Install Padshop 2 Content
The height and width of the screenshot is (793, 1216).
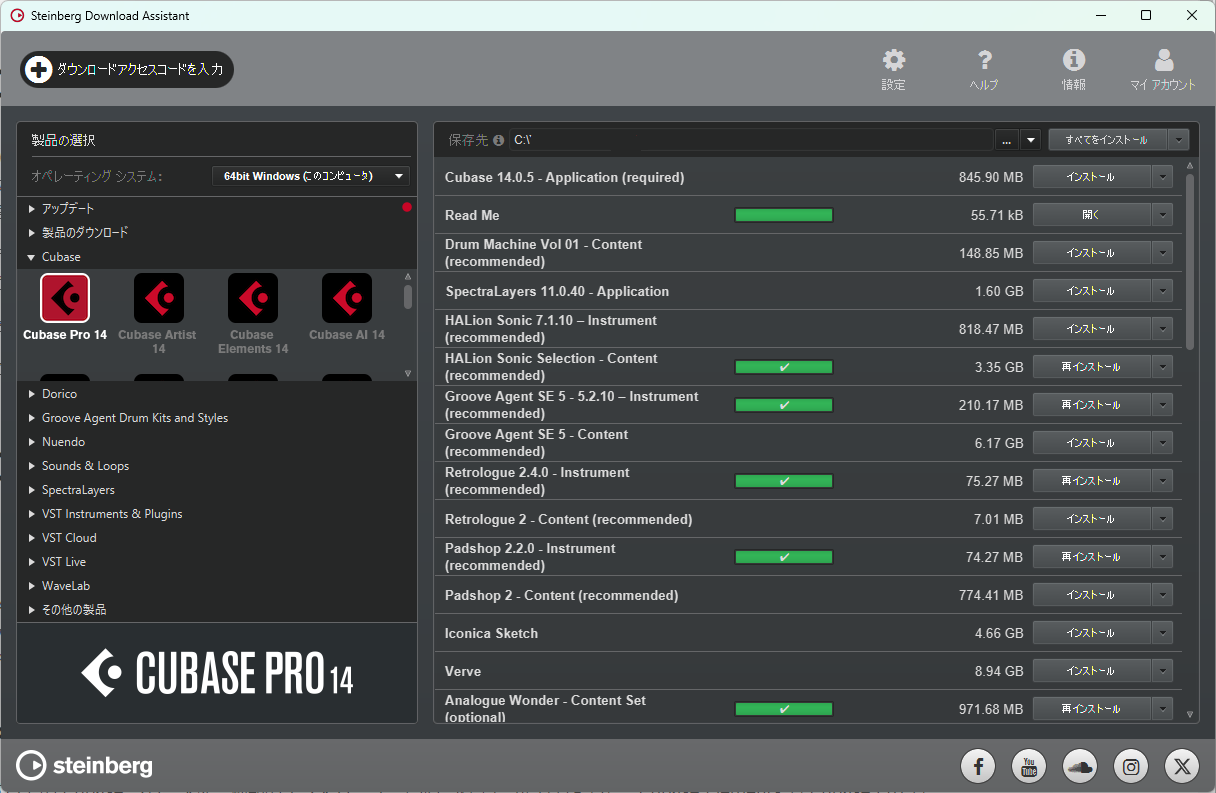[1091, 595]
